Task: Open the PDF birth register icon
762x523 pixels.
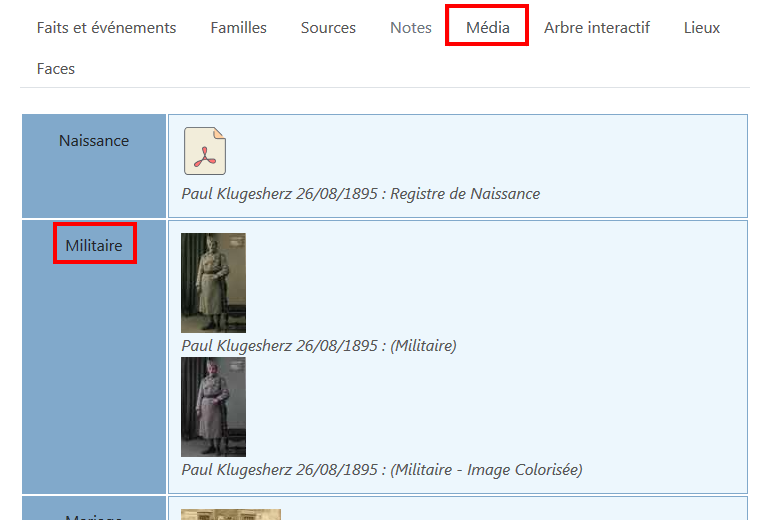Action: click(x=205, y=152)
